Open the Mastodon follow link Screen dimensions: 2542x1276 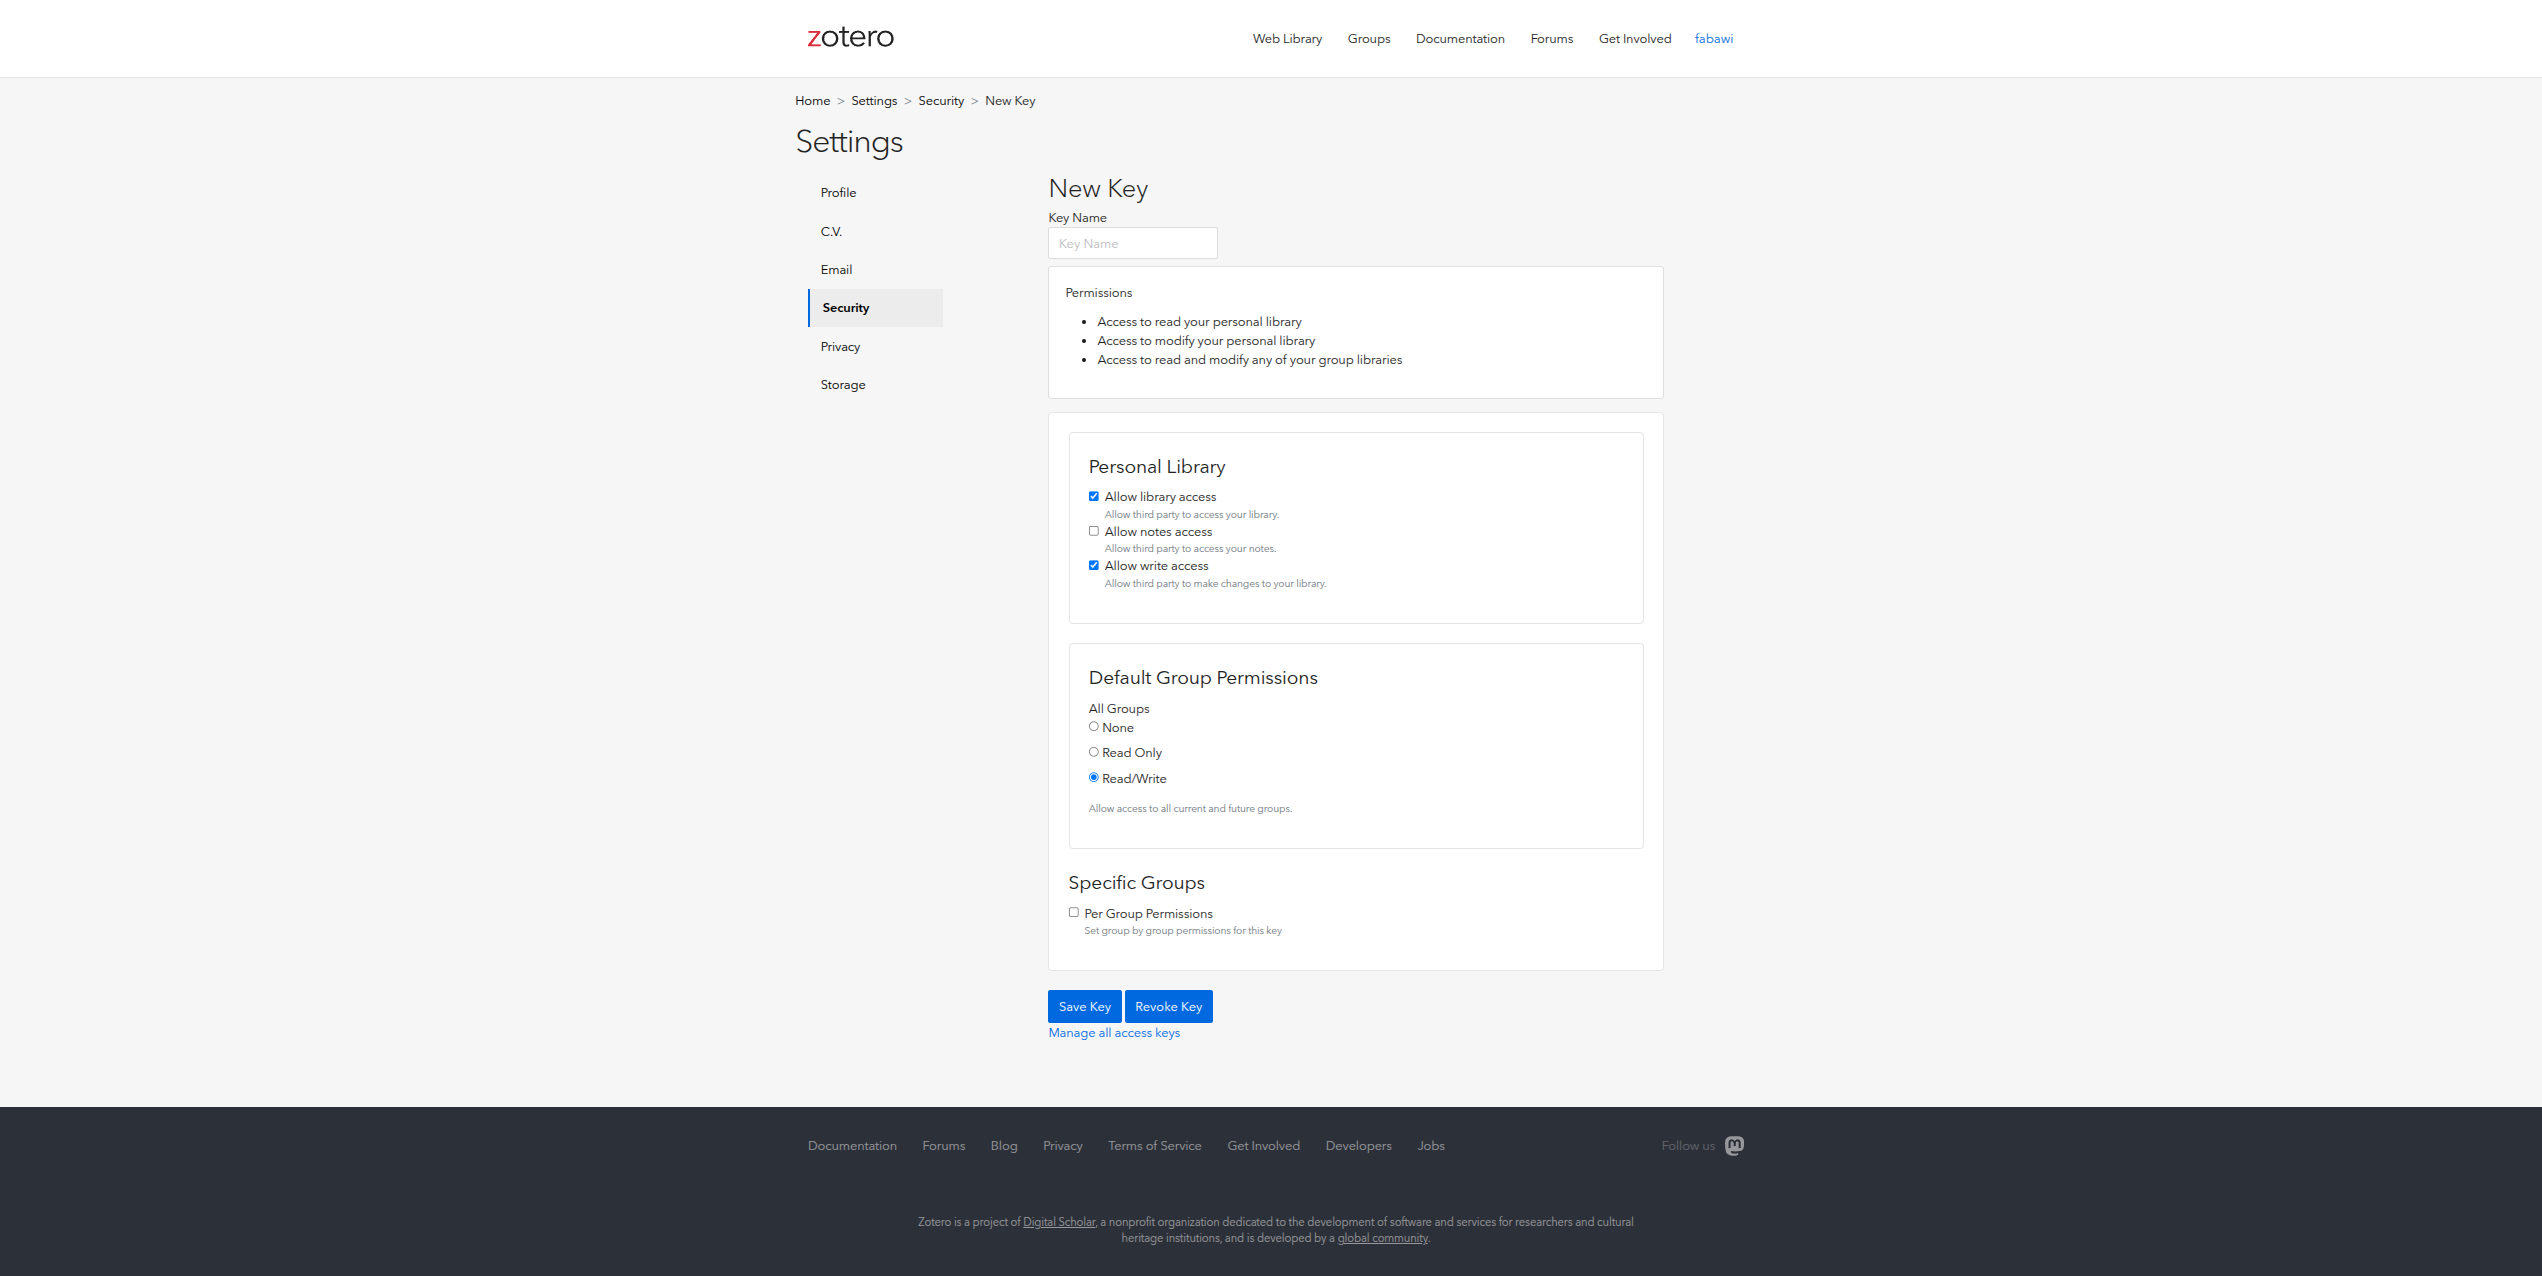[1735, 1145]
